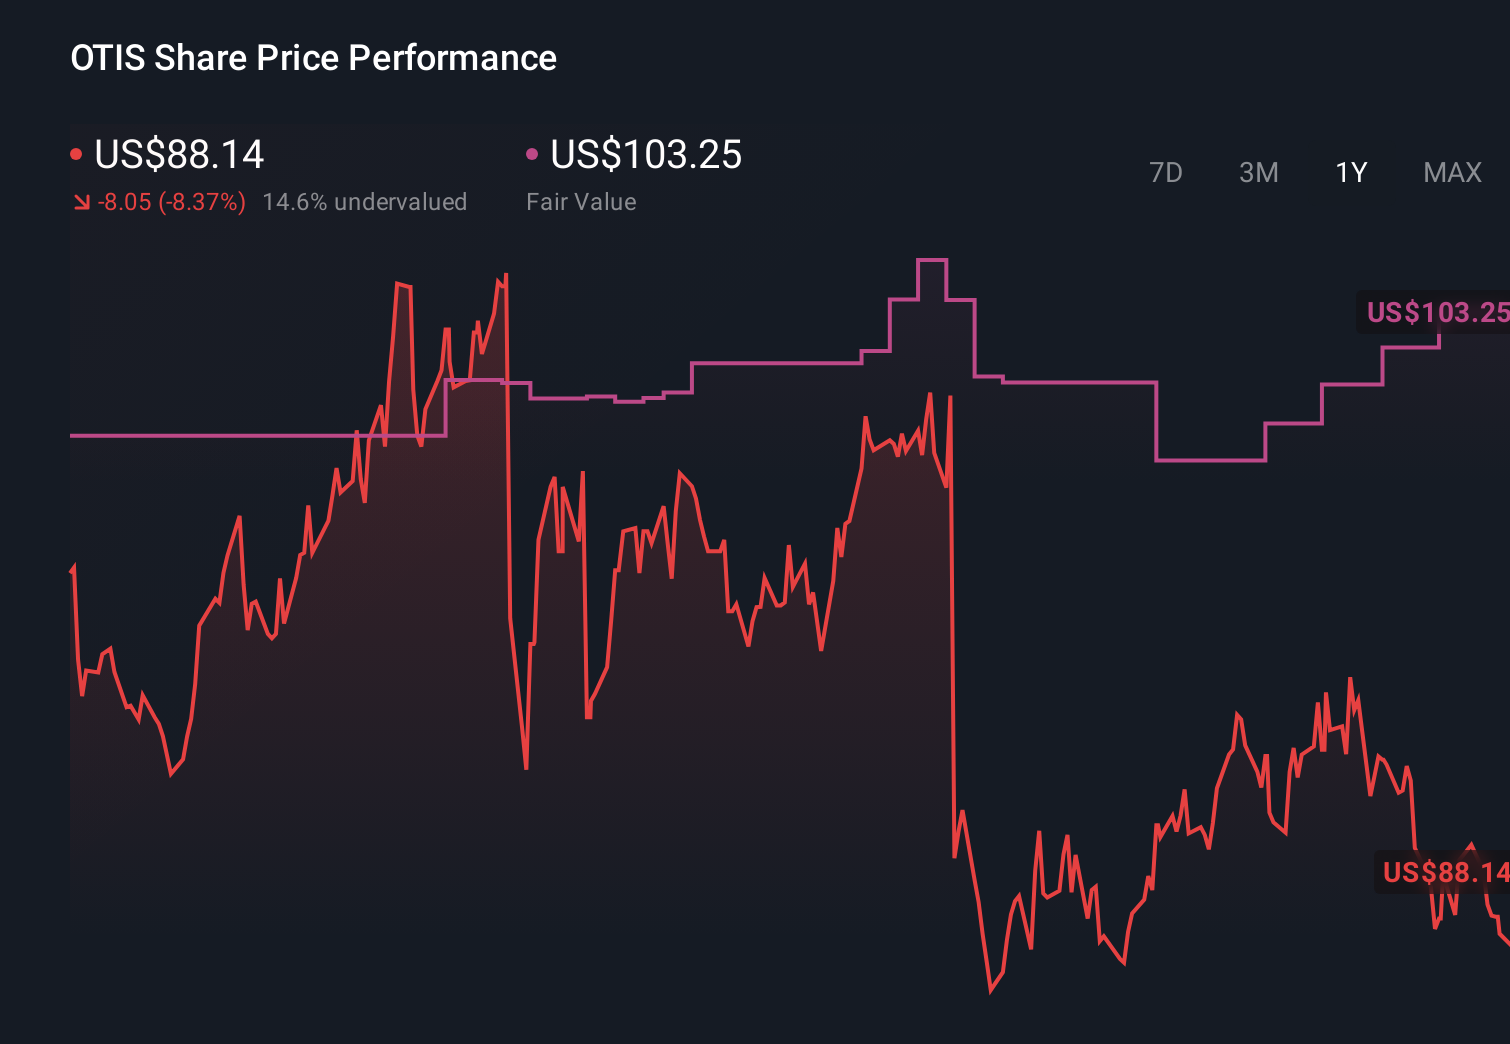Image resolution: width=1510 pixels, height=1044 pixels.
Task: Toggle the share price series visibility
Action: tap(178, 155)
